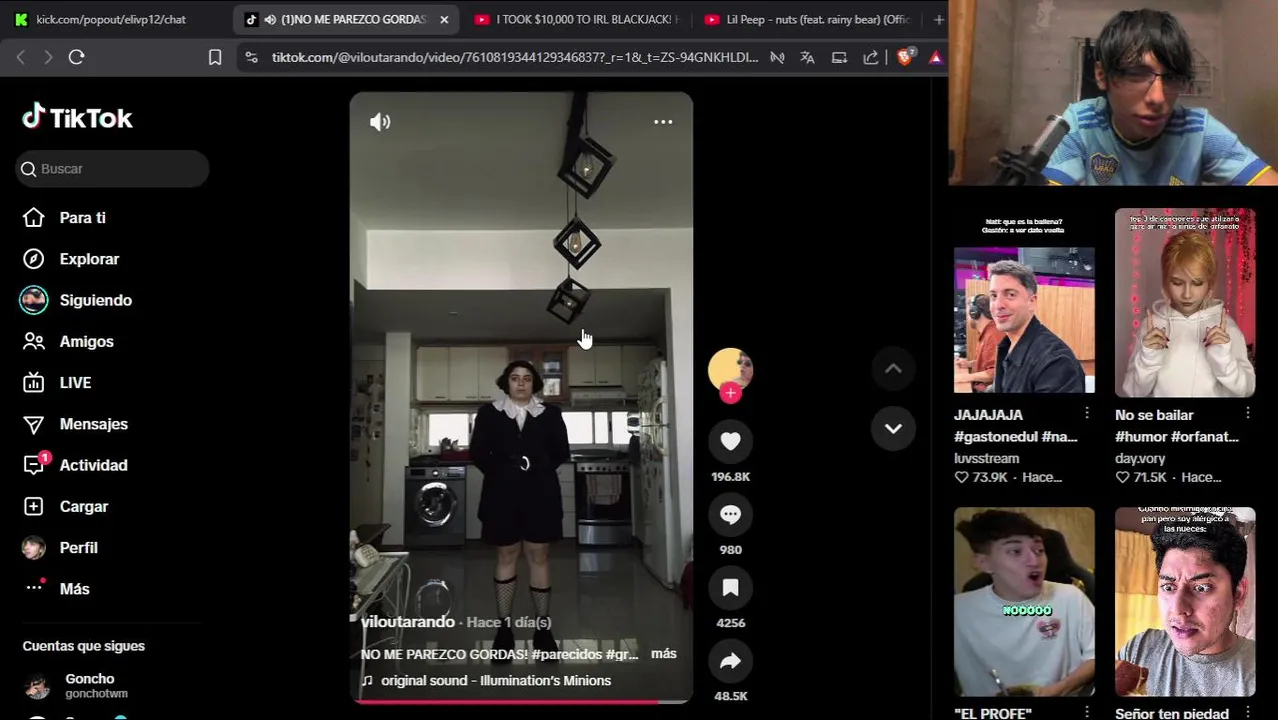This screenshot has width=1278, height=720.
Task: Open Brave Shields lion icon
Action: (x=905, y=57)
